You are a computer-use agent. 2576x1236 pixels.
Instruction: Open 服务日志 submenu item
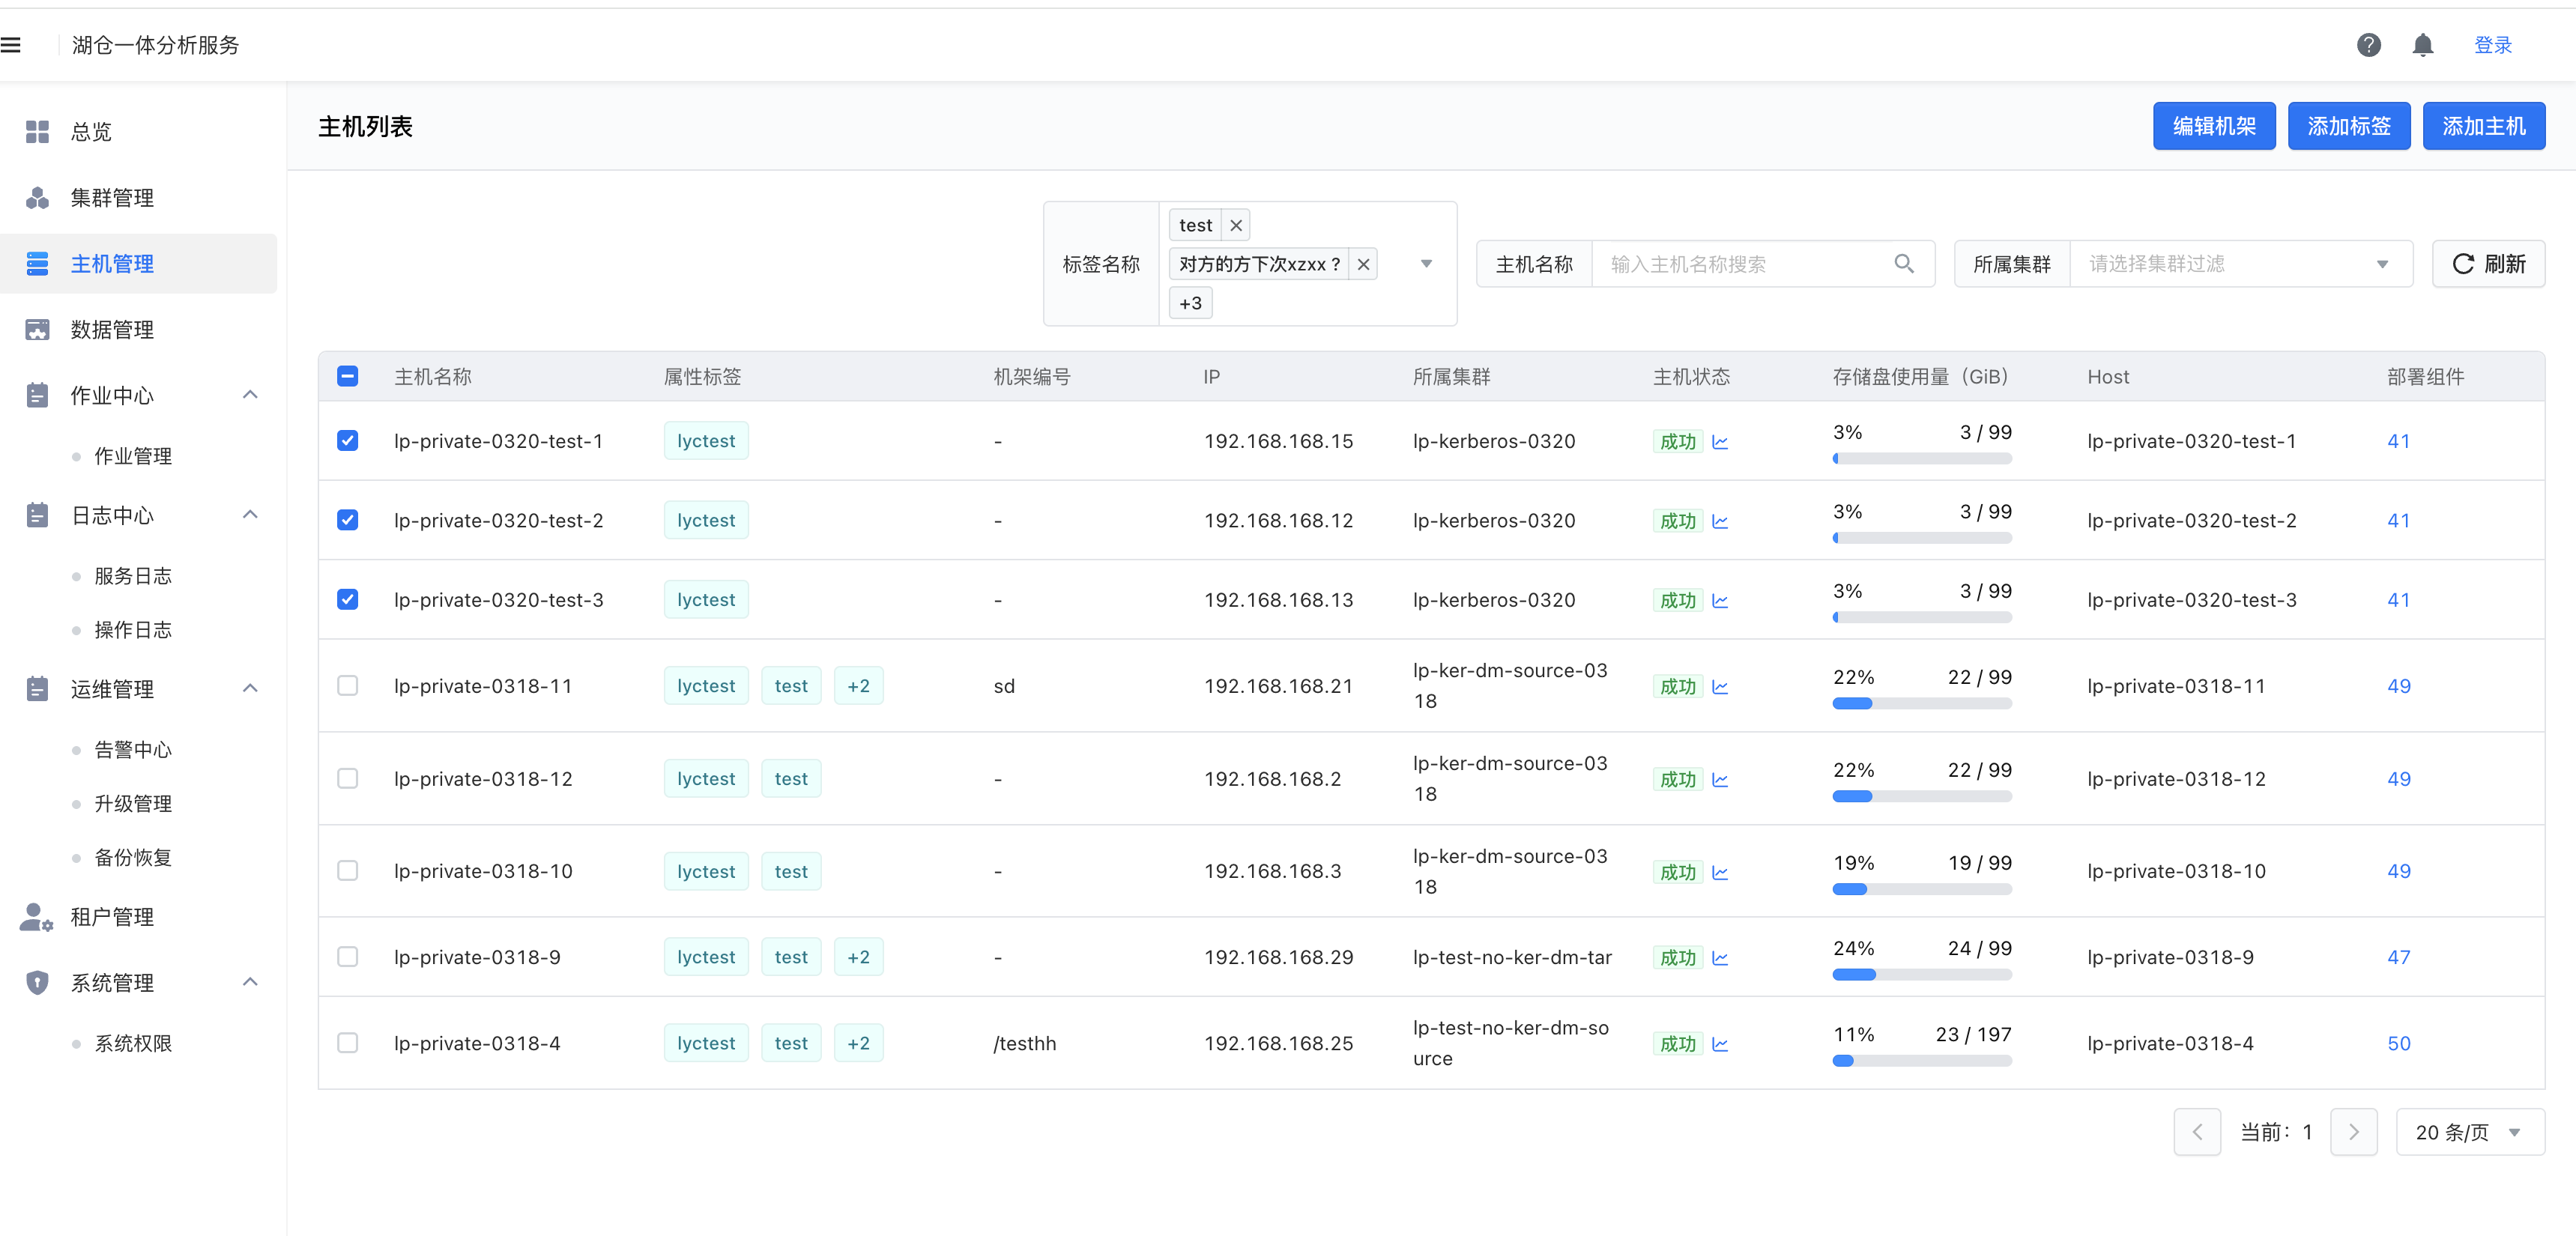point(133,576)
